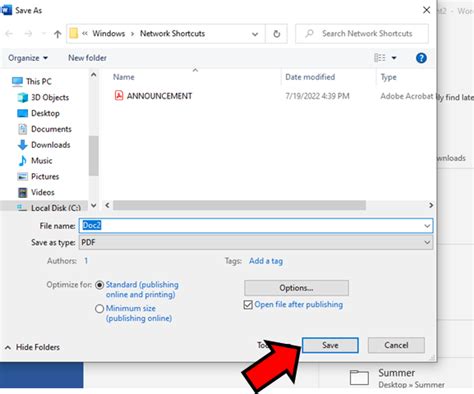Viewport: 474px width, 394px height.
Task: Open the Help question mark icon
Action: (421, 58)
